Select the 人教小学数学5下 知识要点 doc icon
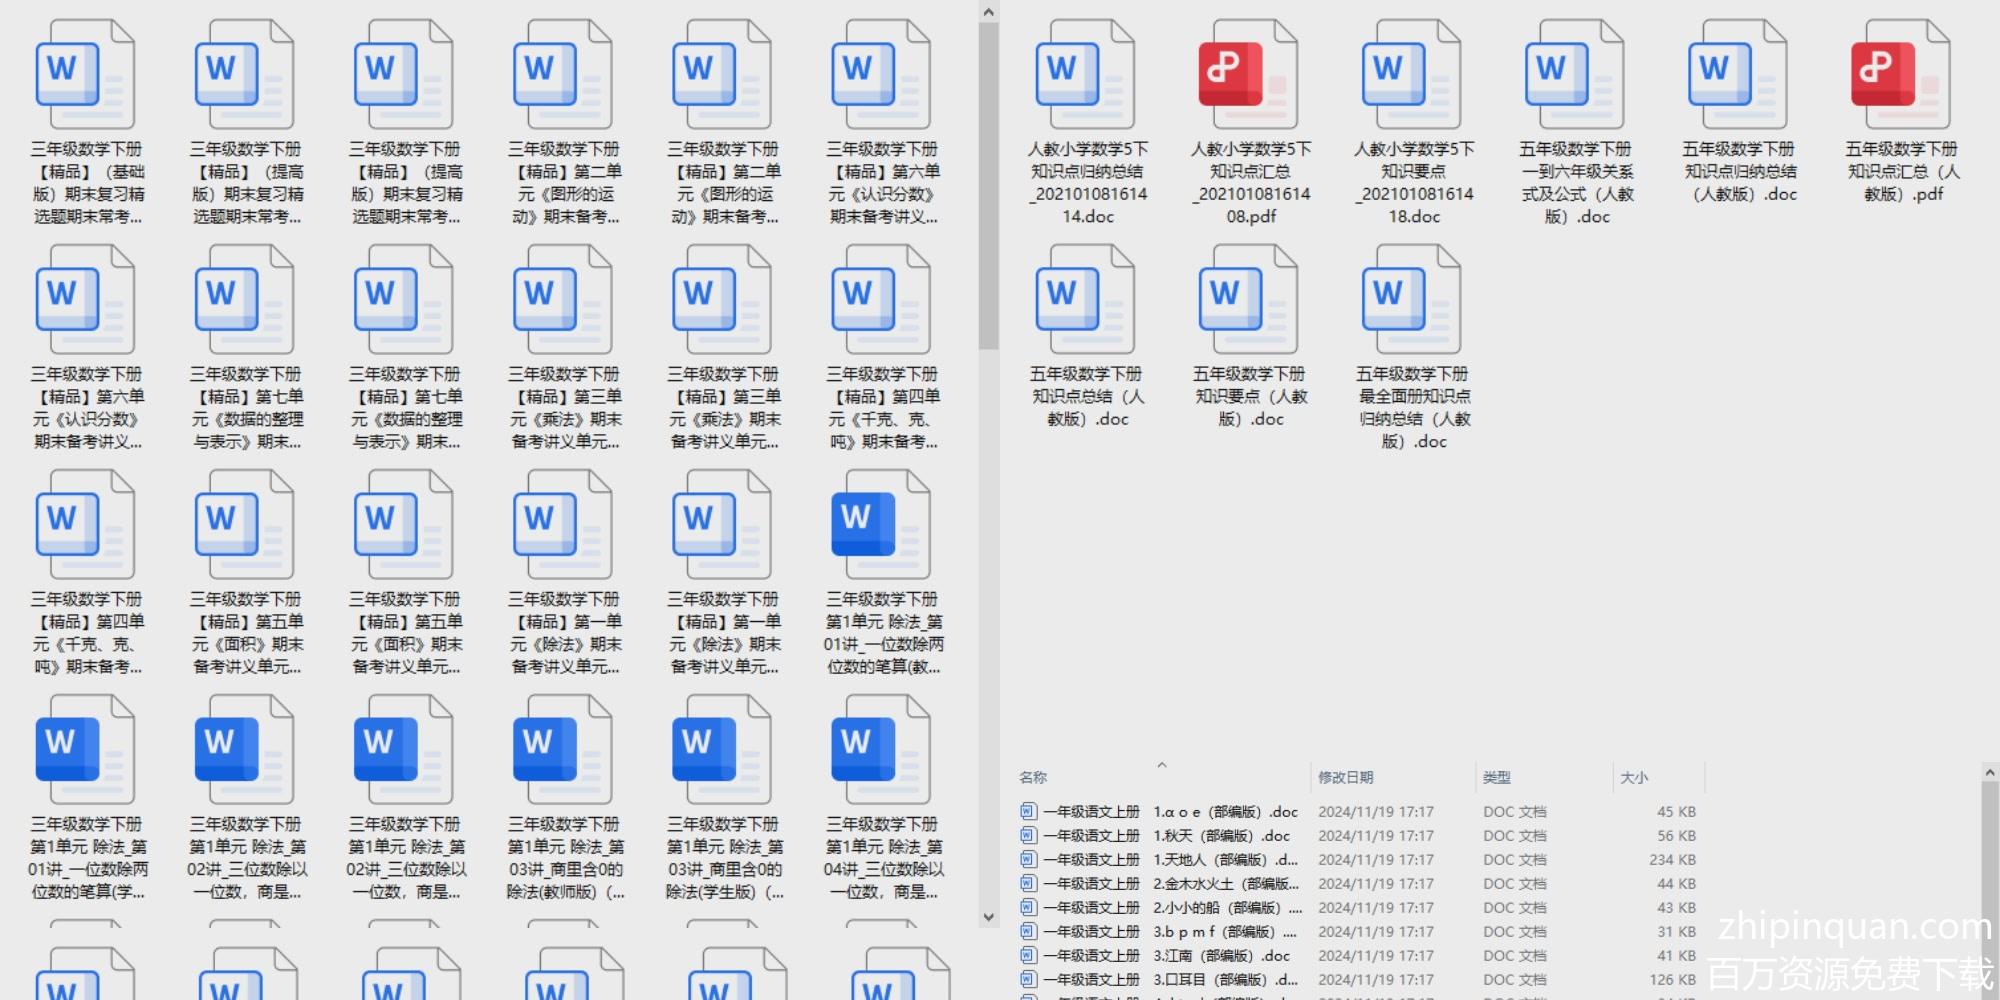This screenshot has width=2000, height=1000. pos(1412,76)
